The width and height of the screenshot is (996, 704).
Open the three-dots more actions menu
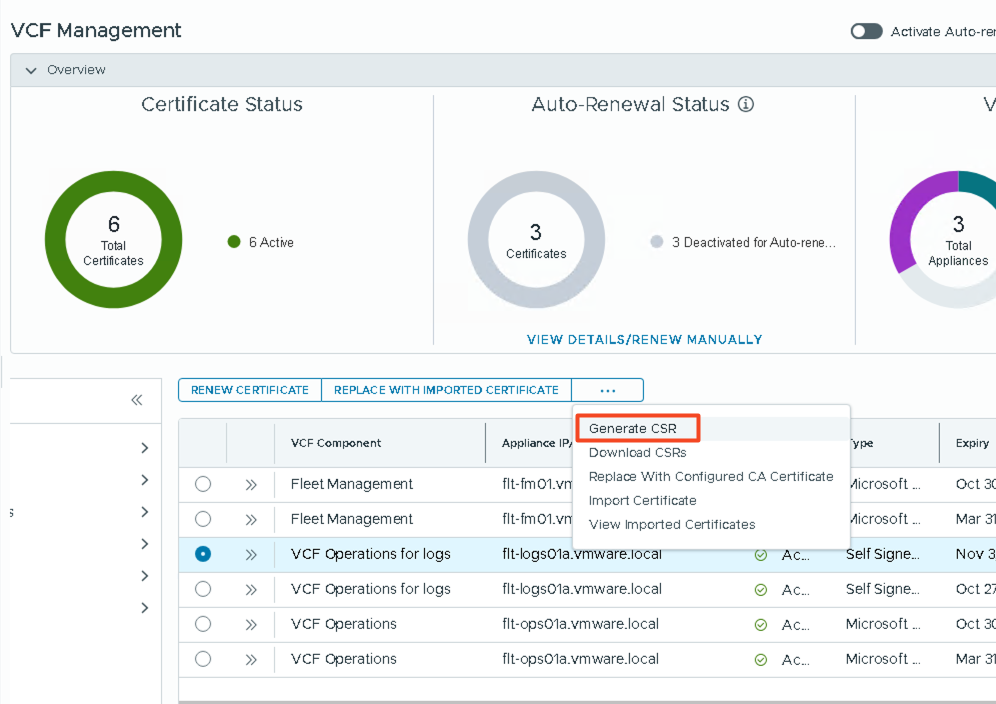[607, 390]
